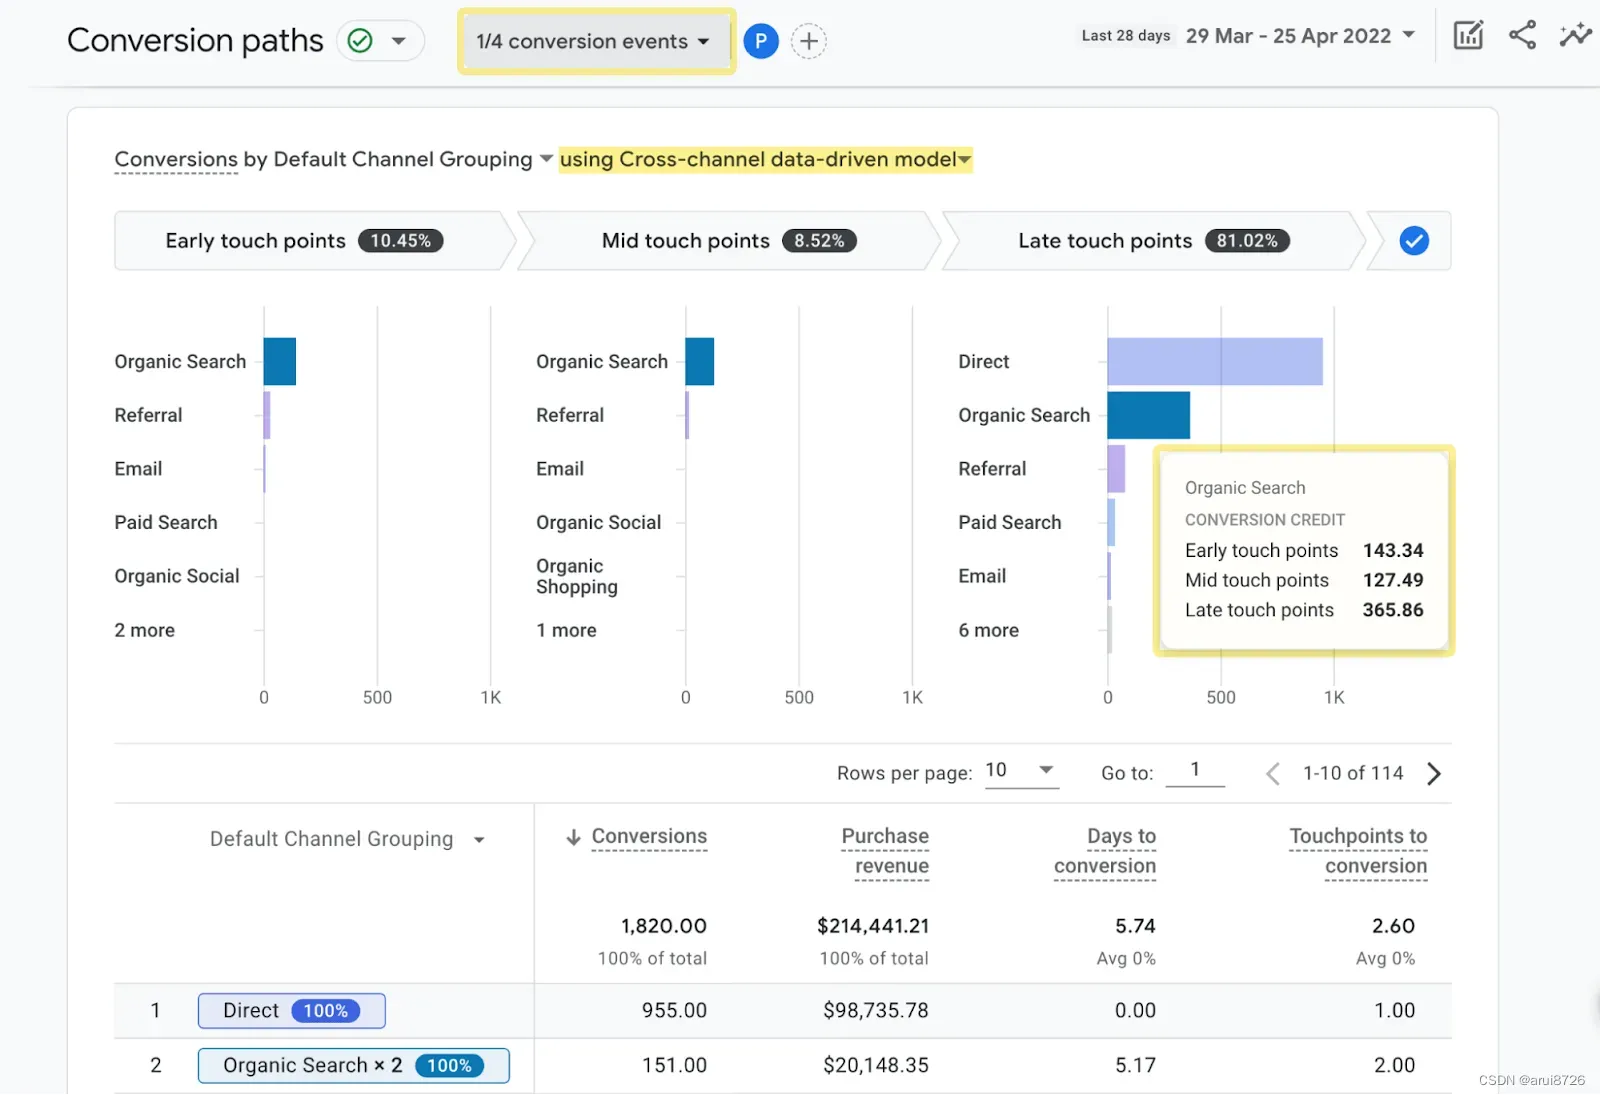Screen dimensions: 1600x1095
Task: Select the Early touch points segment
Action: pos(305,241)
